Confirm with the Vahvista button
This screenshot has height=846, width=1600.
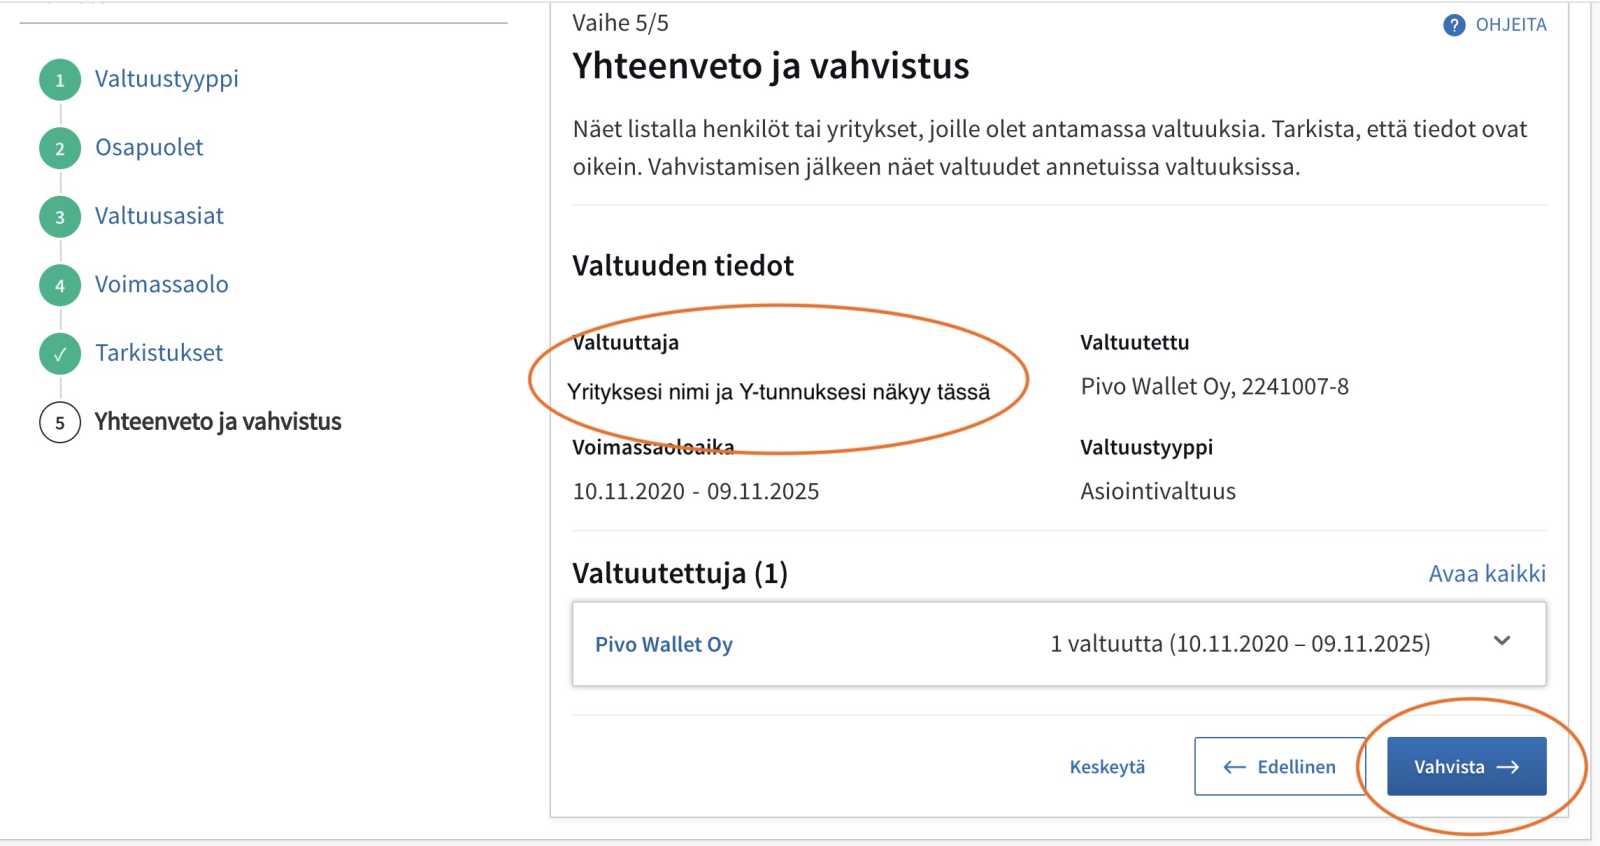(x=1466, y=766)
